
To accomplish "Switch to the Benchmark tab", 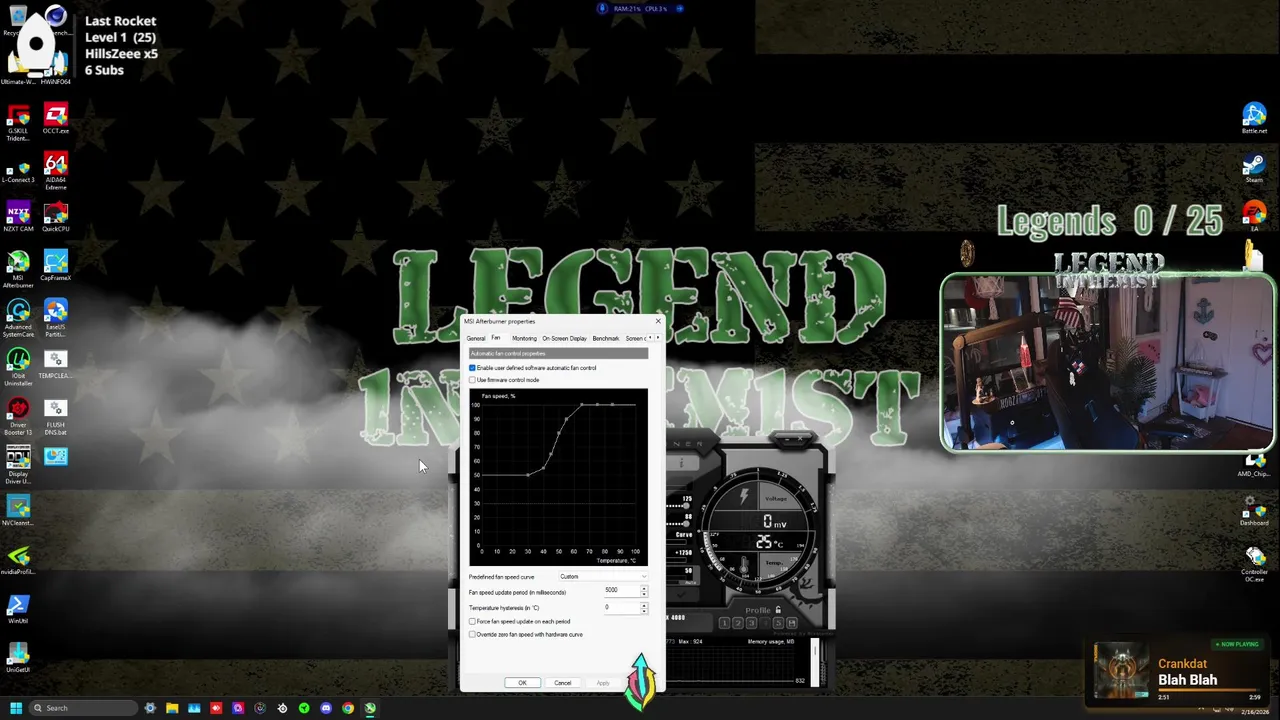I will coord(606,338).
